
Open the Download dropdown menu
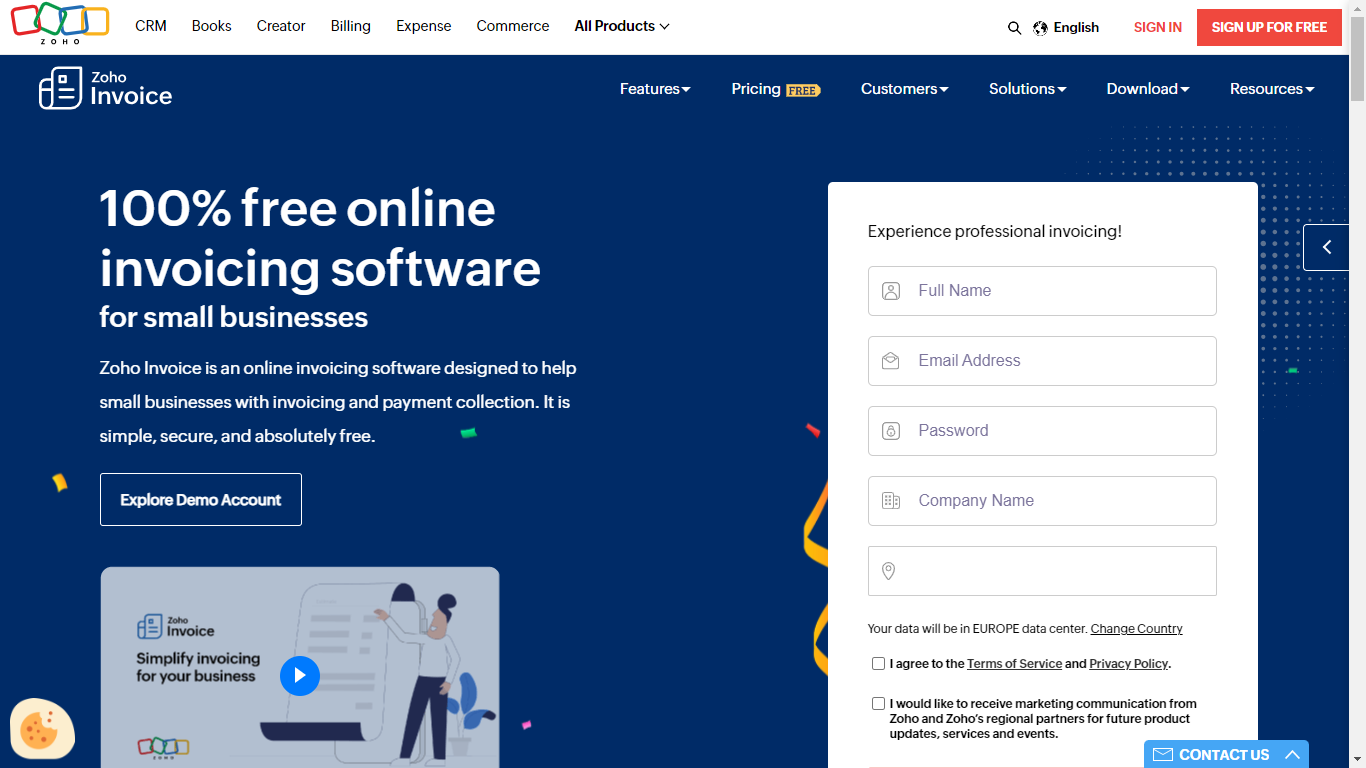pos(1147,89)
